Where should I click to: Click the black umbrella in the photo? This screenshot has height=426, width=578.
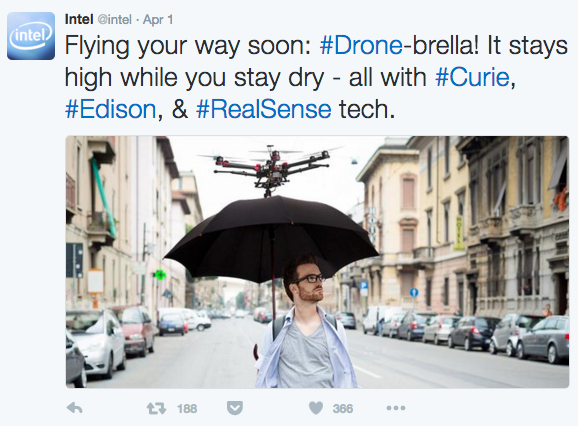coord(271,240)
